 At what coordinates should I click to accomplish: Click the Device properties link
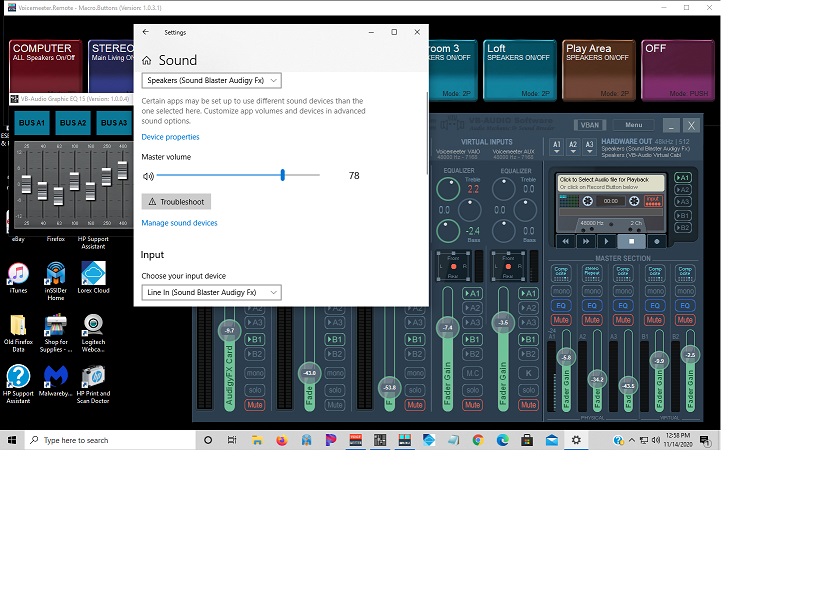(x=170, y=137)
